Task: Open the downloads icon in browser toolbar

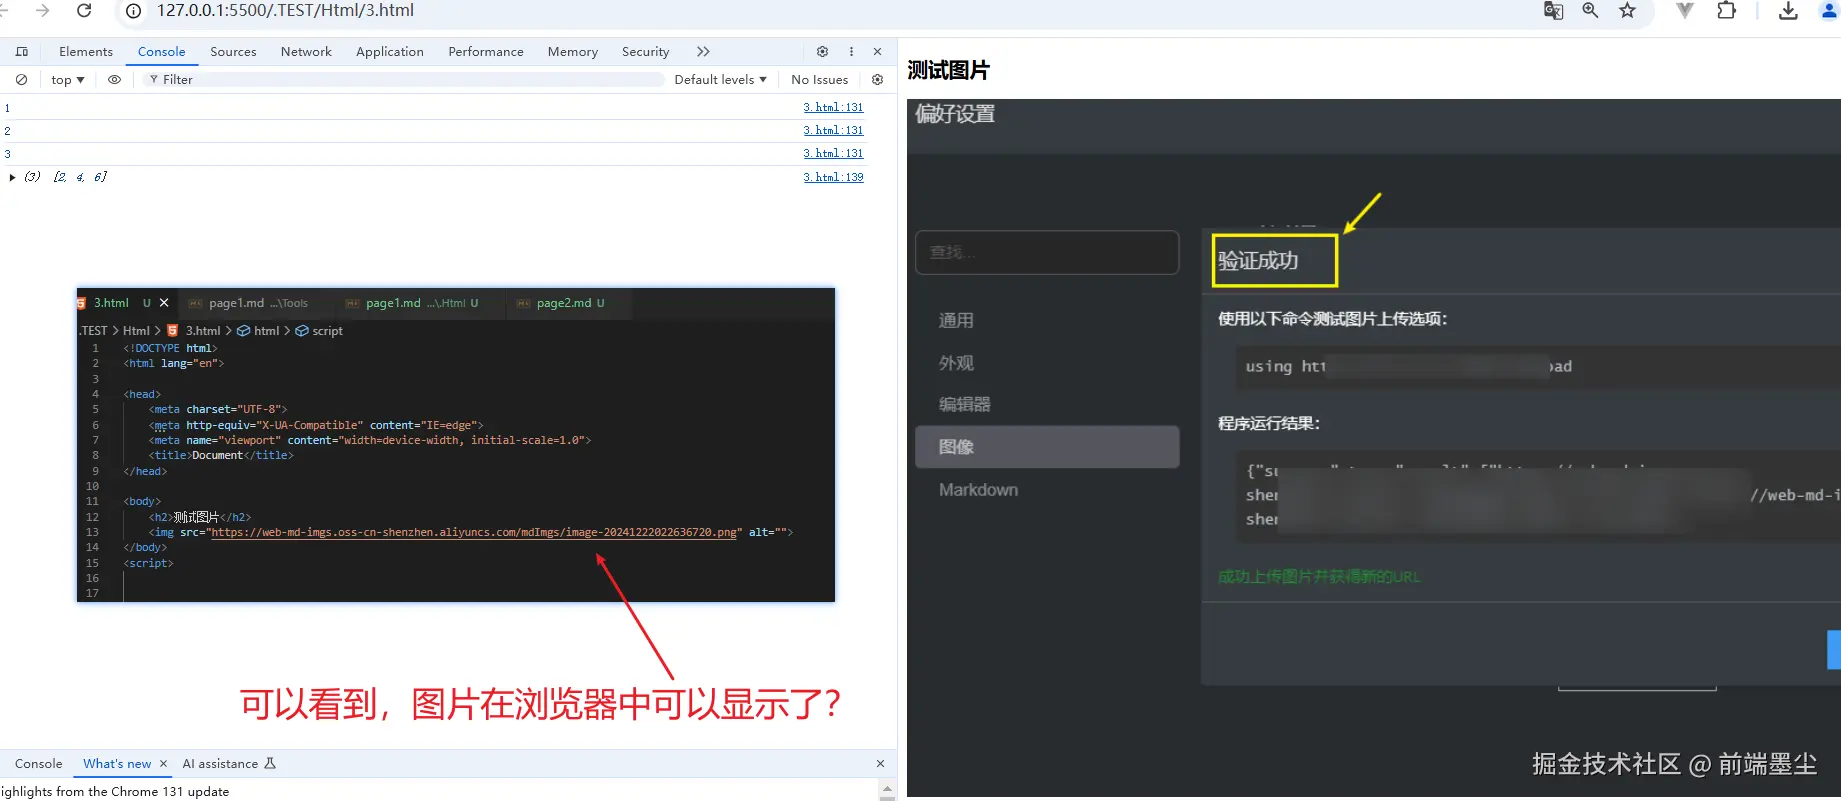Action: 1789,11
